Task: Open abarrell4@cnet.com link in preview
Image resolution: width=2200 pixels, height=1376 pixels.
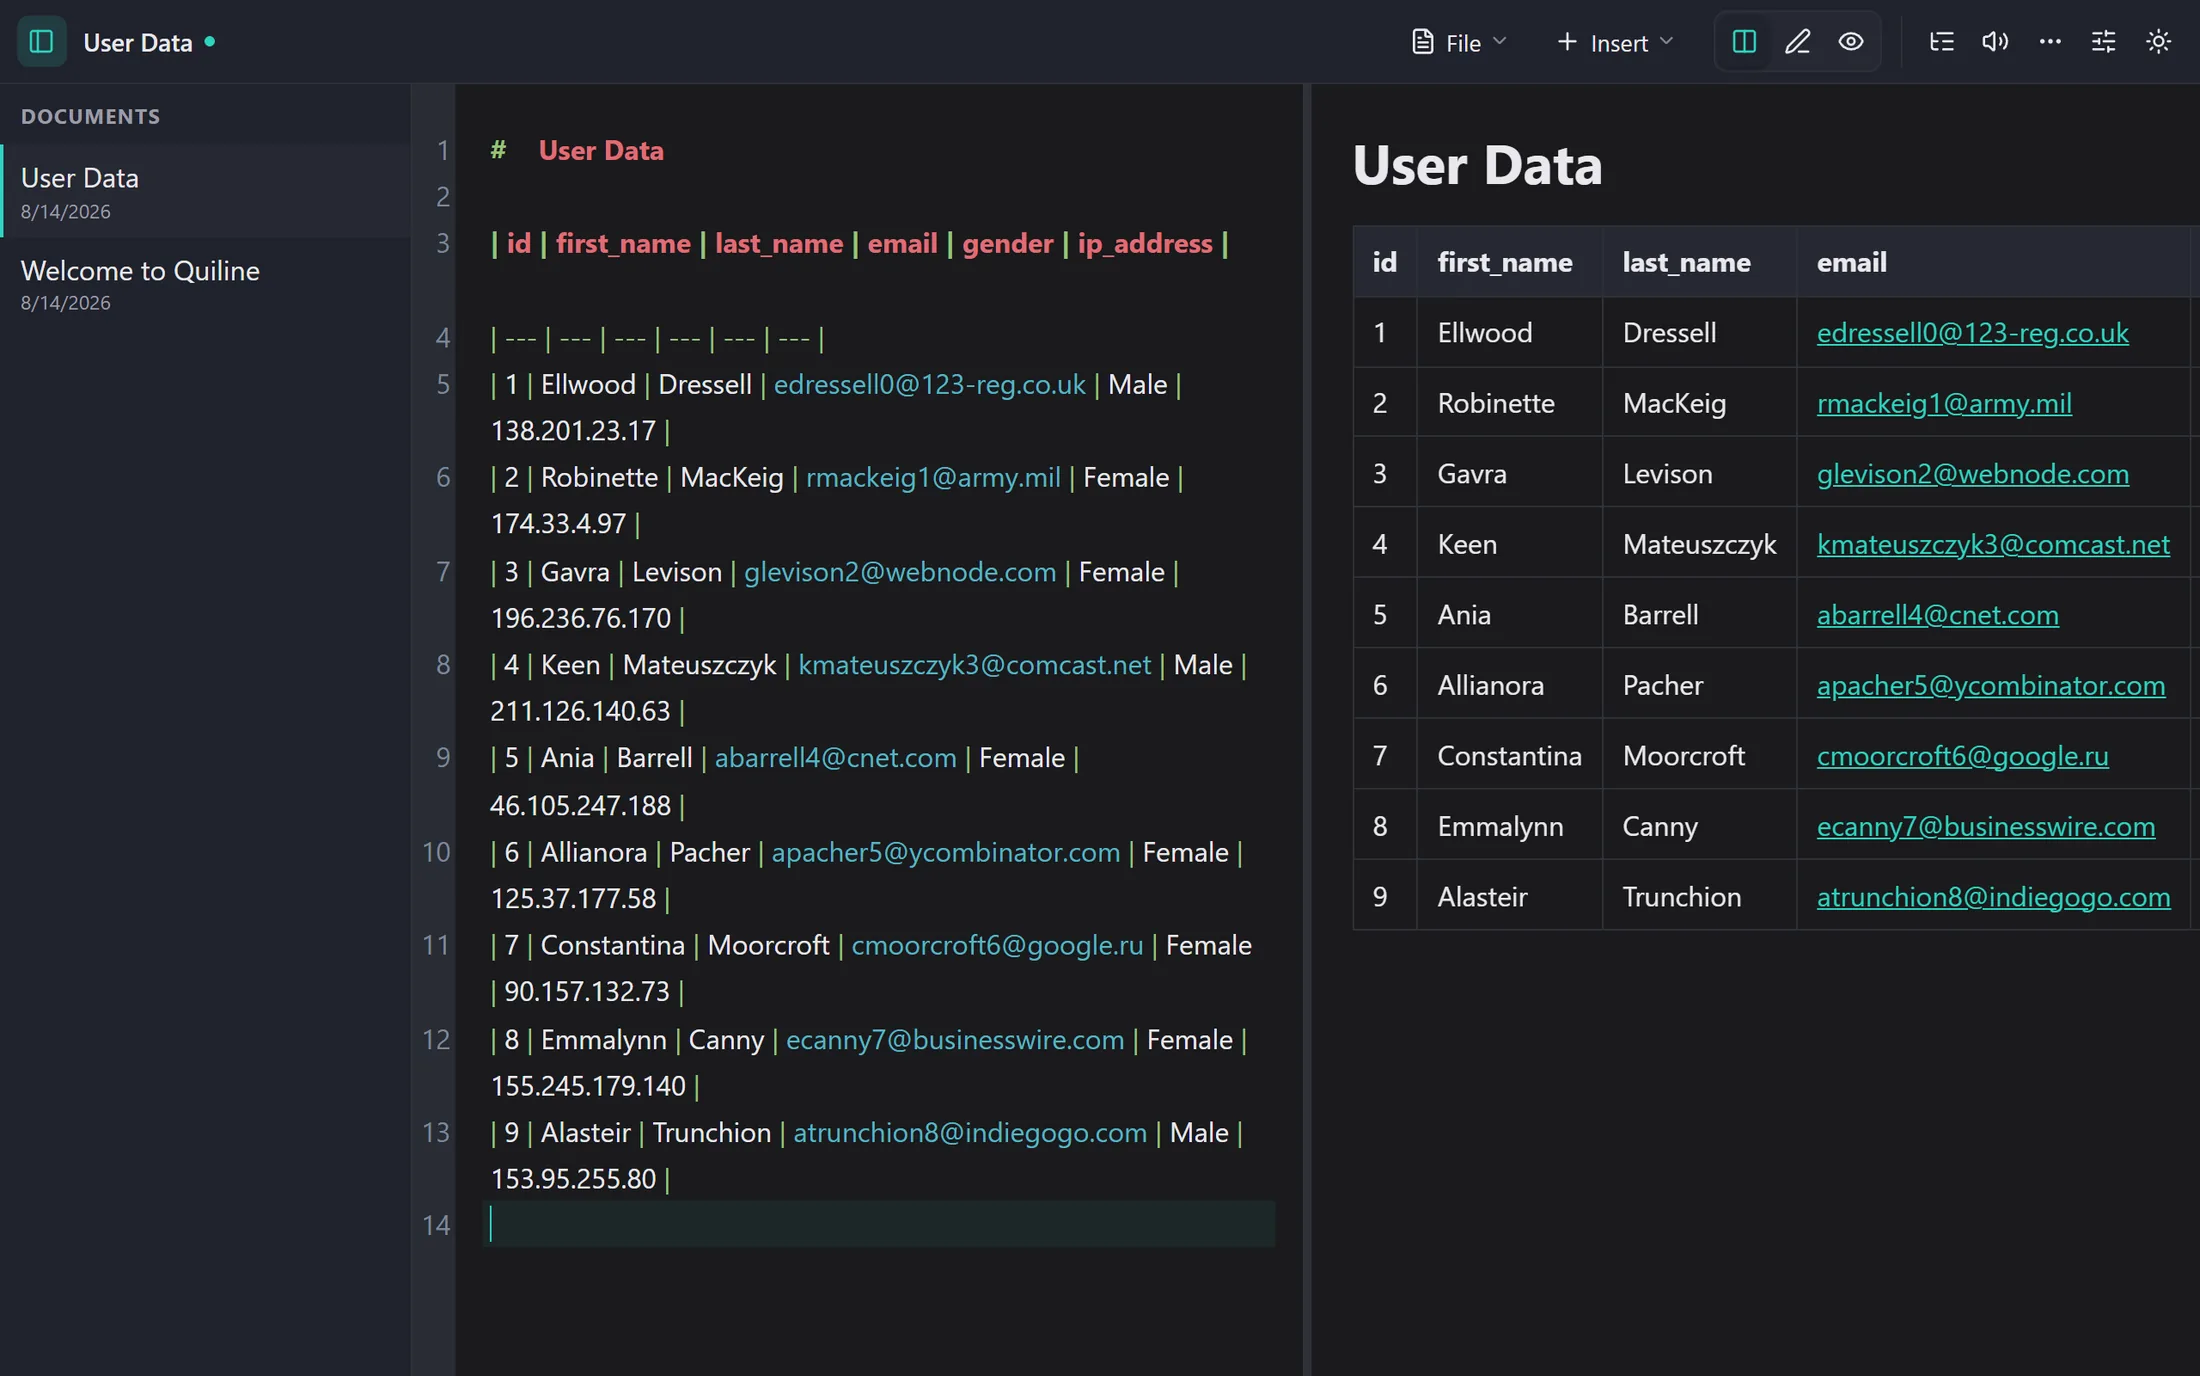Action: [1937, 614]
